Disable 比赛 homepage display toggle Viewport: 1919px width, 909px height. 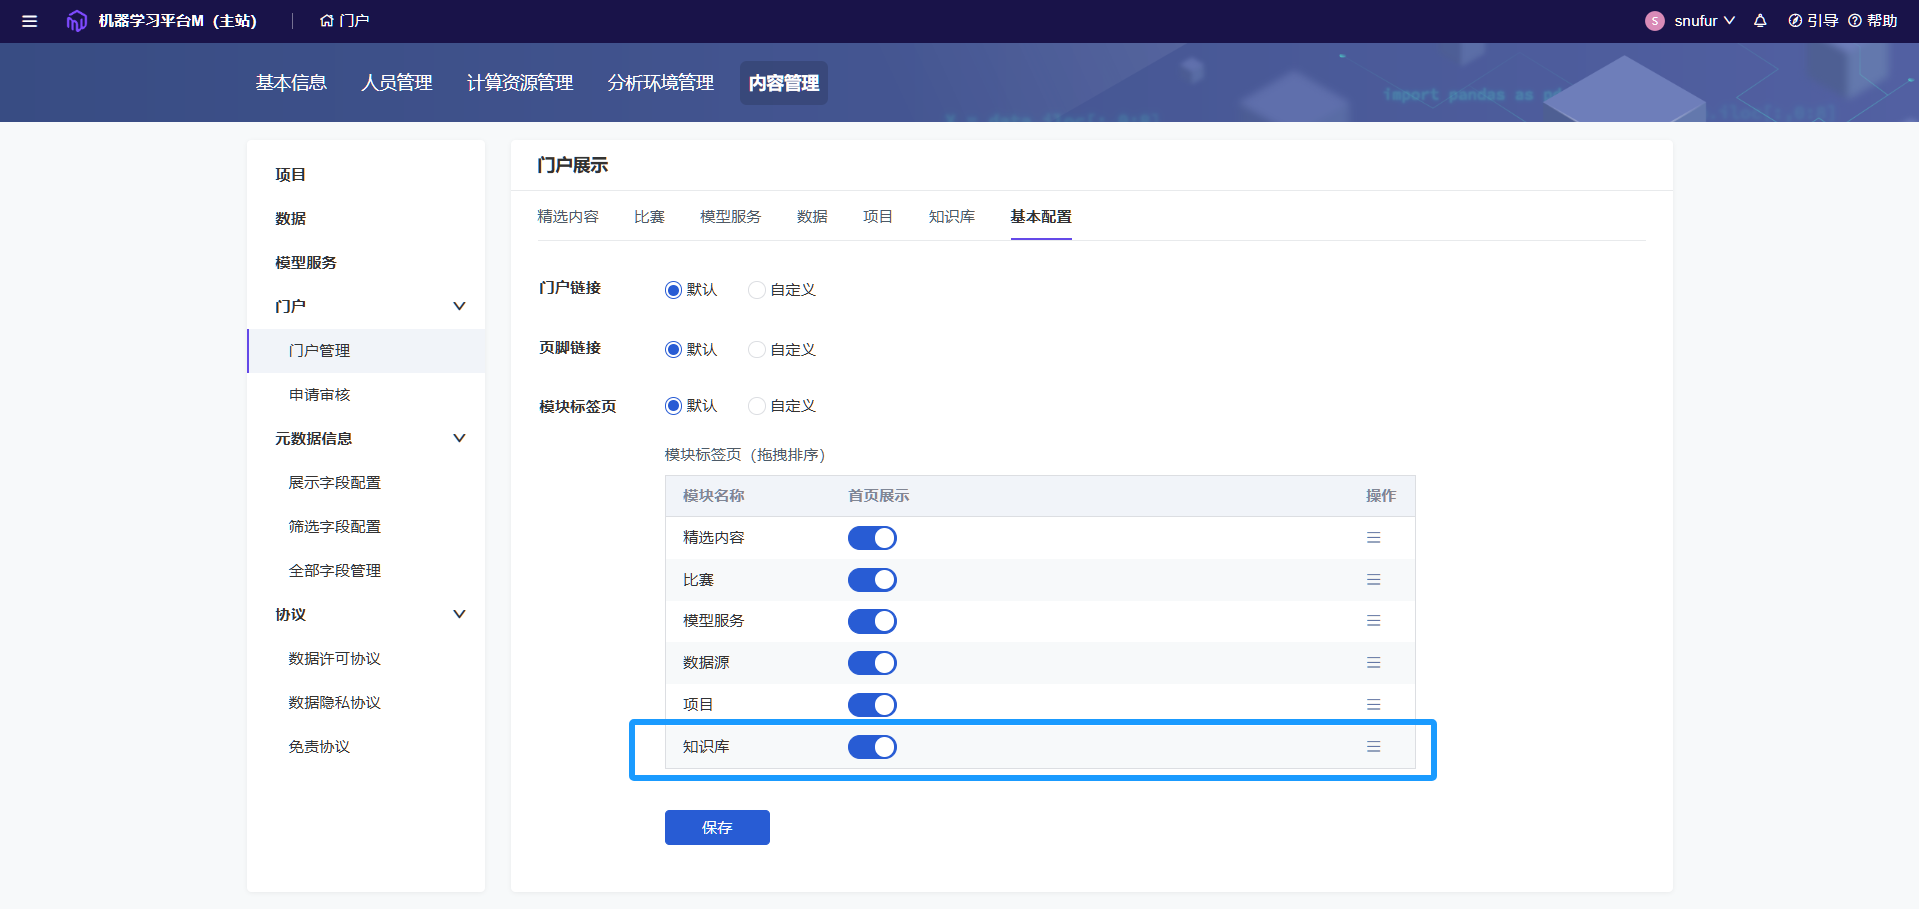click(872, 580)
